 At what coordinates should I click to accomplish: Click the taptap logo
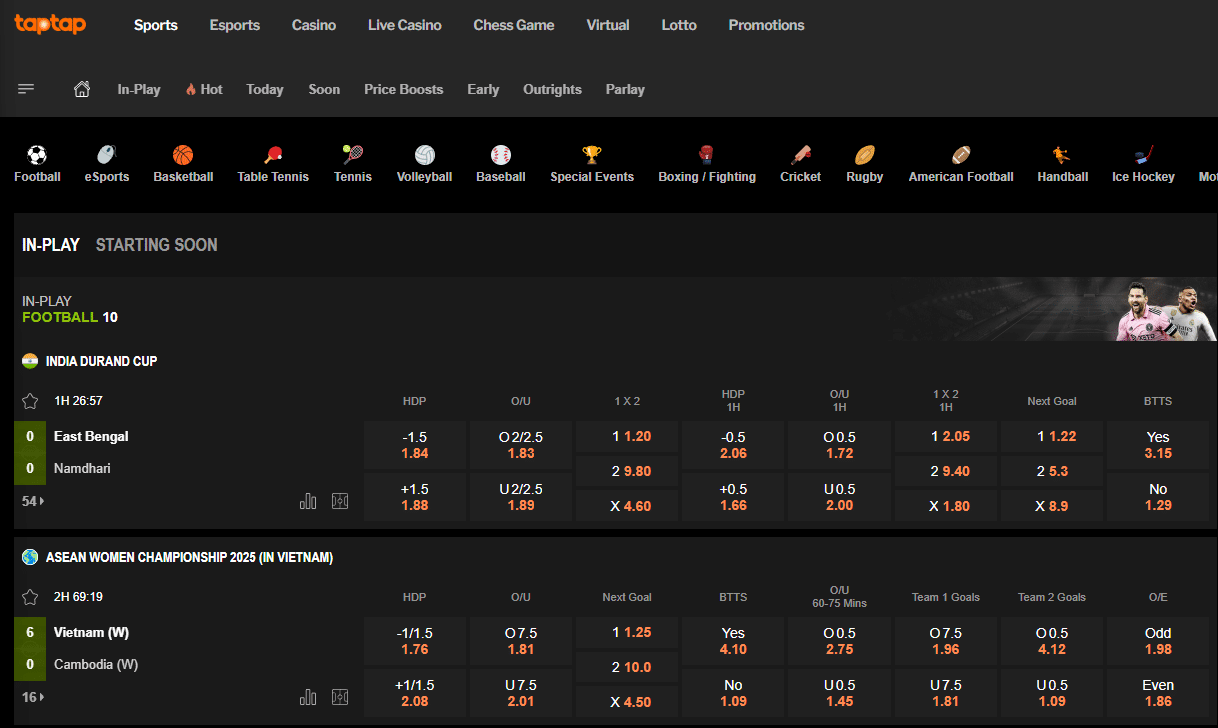[50, 27]
